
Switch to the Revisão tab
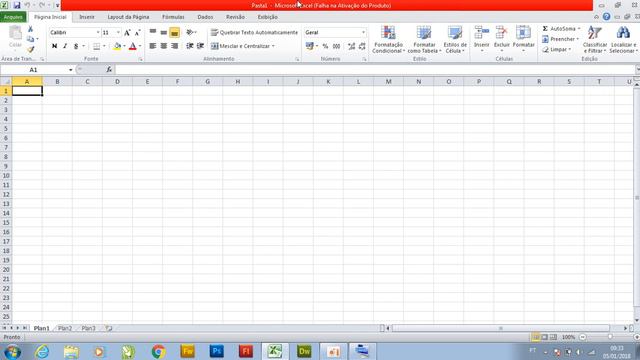235,17
